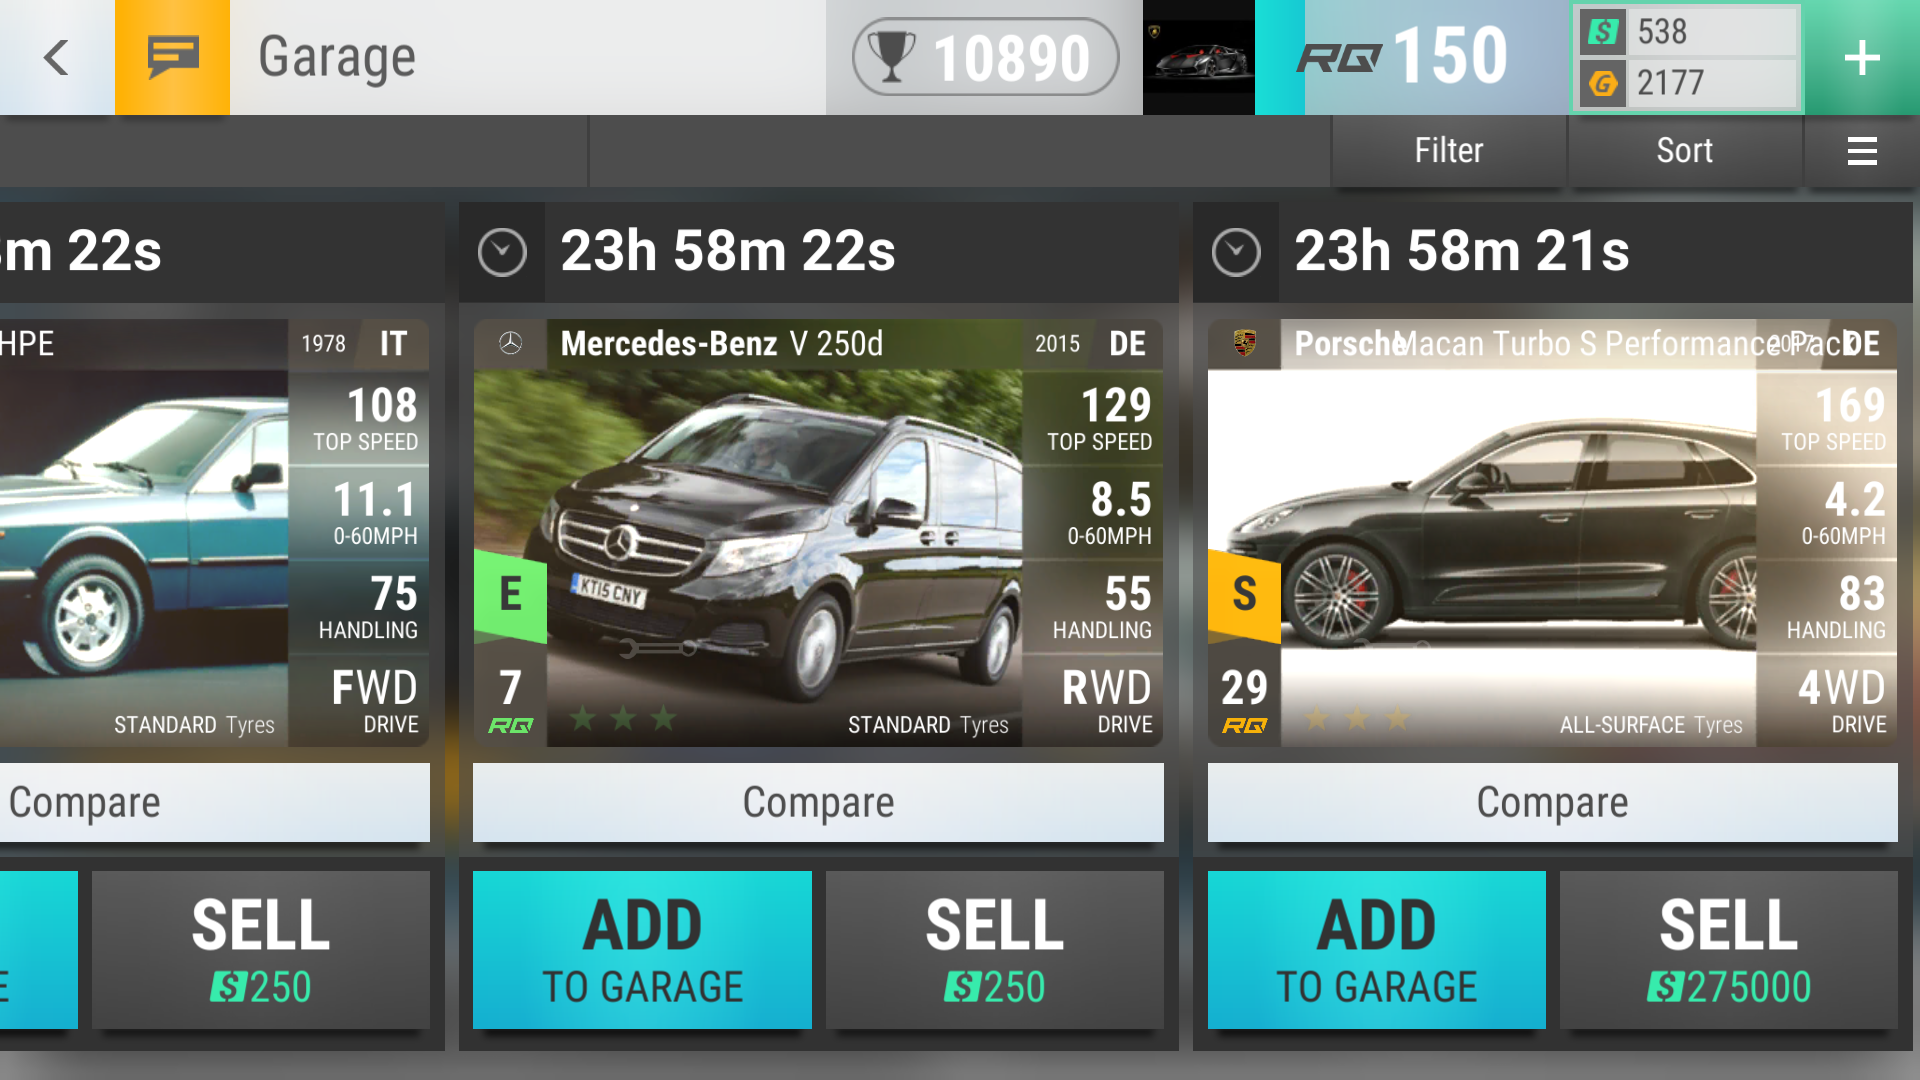The image size is (1920, 1080).
Task: Open the featured car thumbnail in header
Action: (x=1199, y=57)
